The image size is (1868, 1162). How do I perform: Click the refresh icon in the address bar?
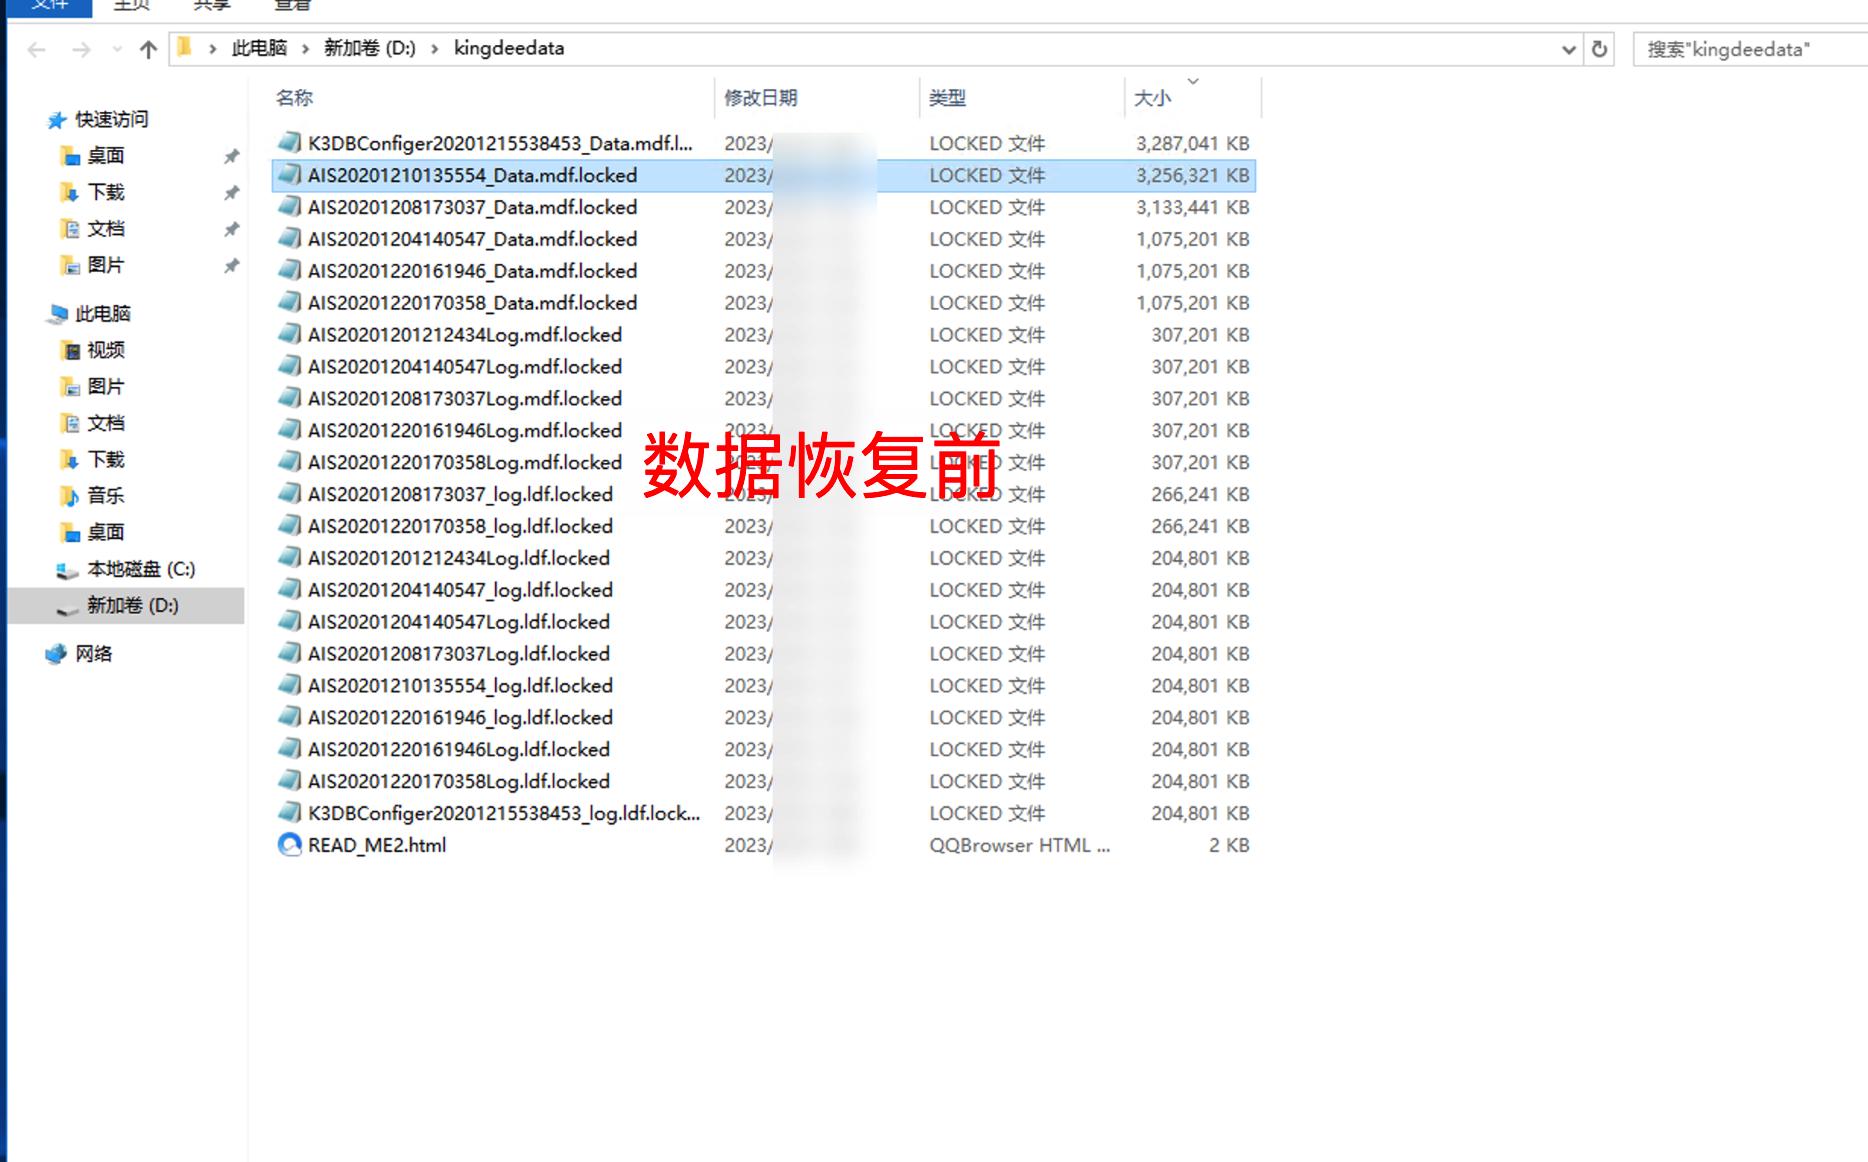pos(1601,48)
